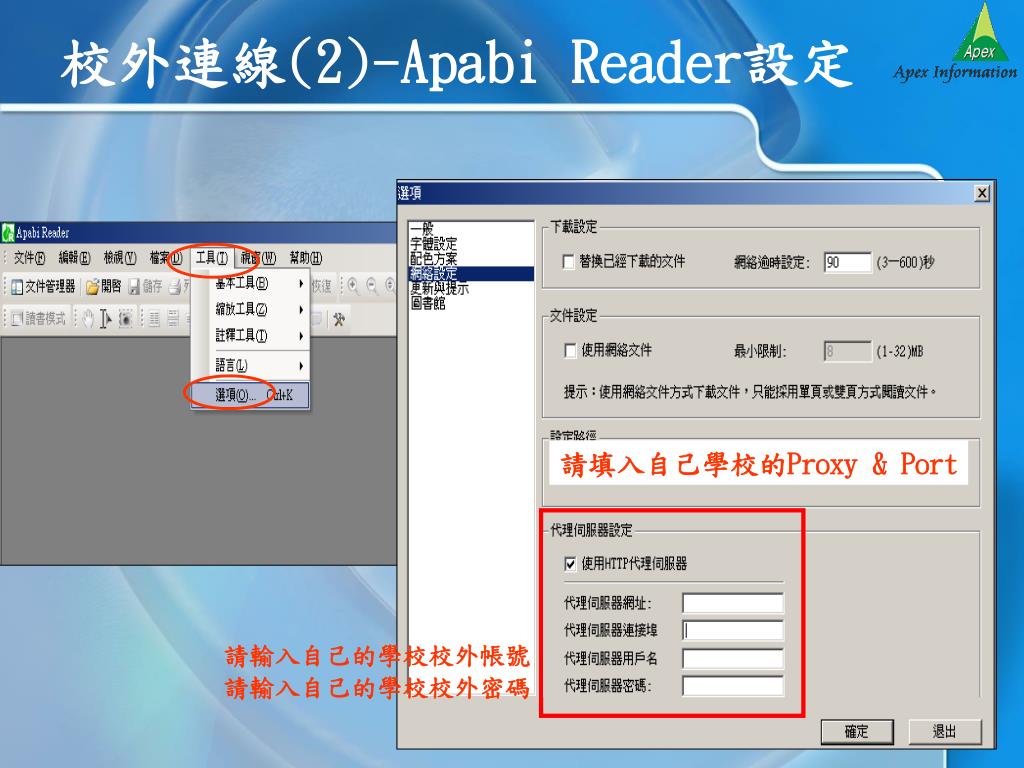The height and width of the screenshot is (768, 1024).
Task: Click the 最小限制 field showing 8
Action: pos(847,351)
